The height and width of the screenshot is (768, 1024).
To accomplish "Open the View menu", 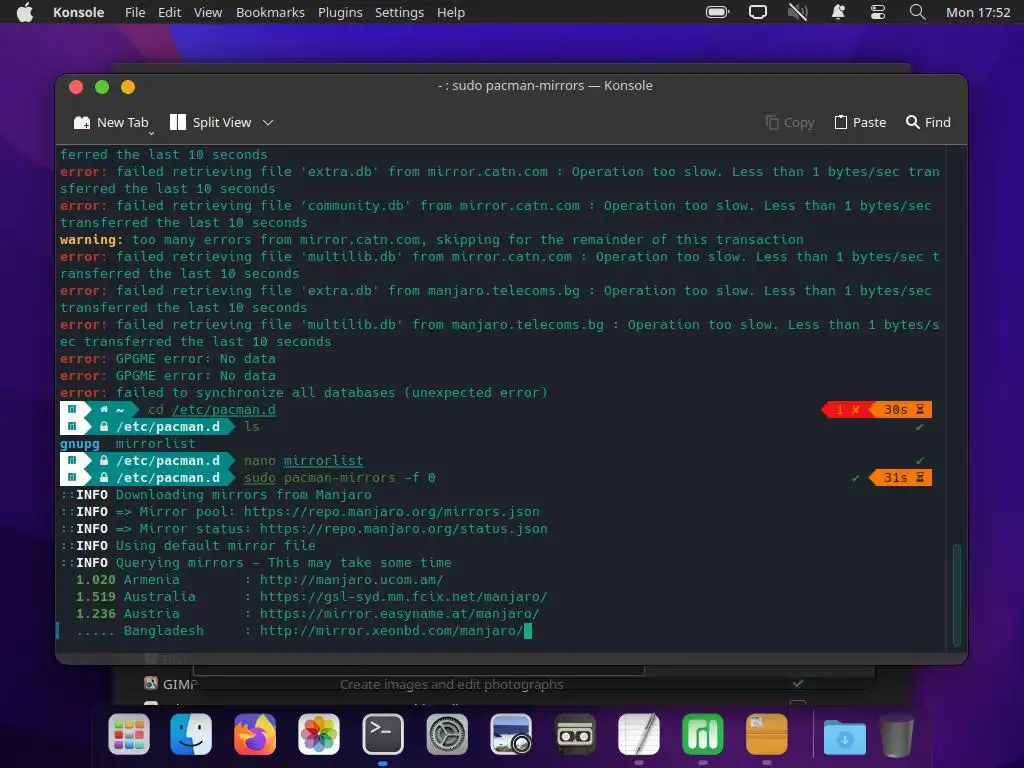I will [208, 12].
